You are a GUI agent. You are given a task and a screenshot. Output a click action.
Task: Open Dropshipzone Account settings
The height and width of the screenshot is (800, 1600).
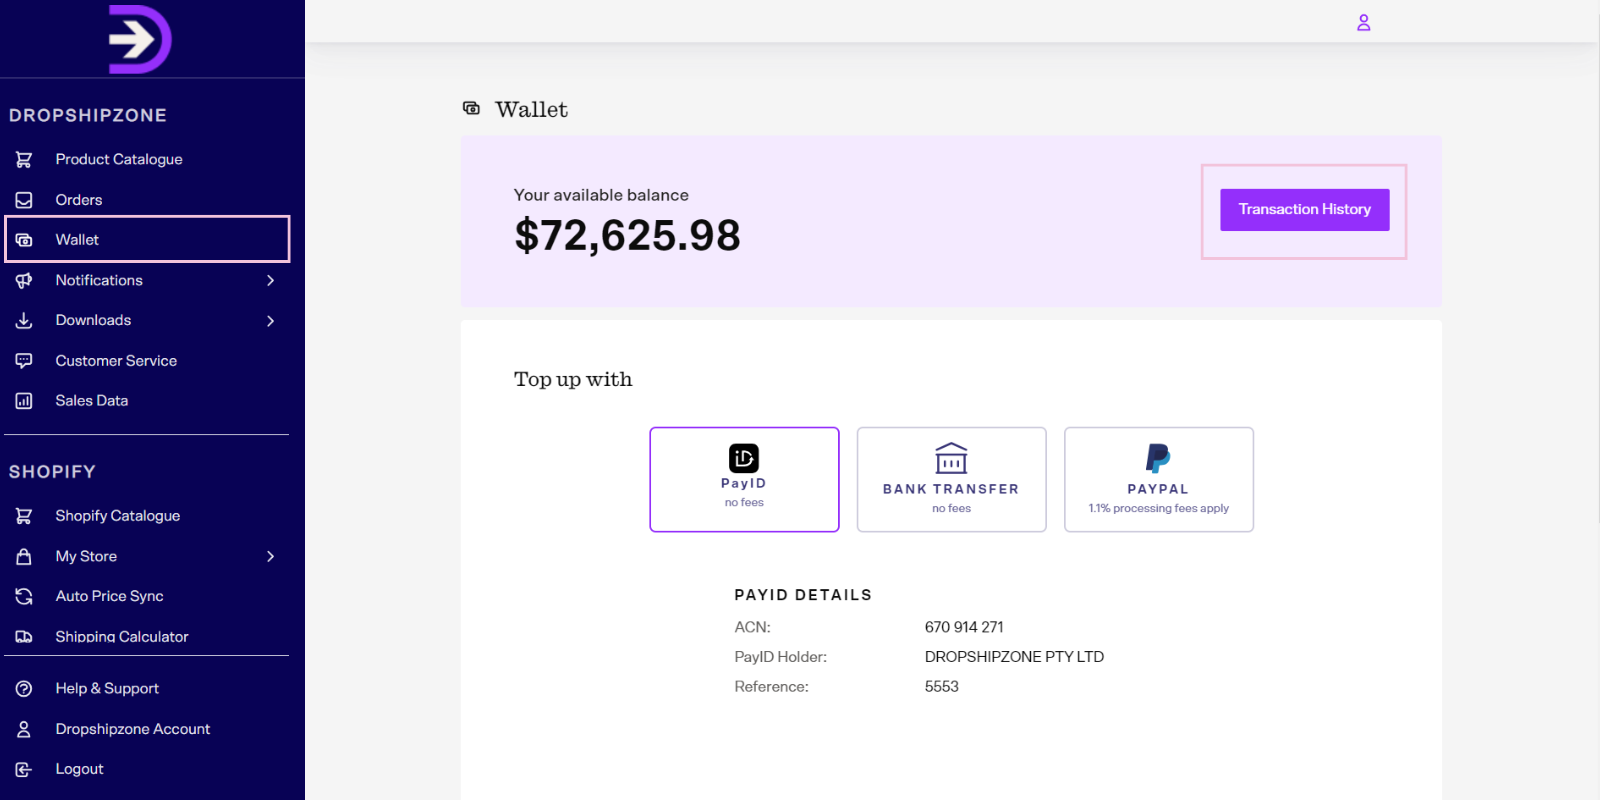tap(133, 729)
